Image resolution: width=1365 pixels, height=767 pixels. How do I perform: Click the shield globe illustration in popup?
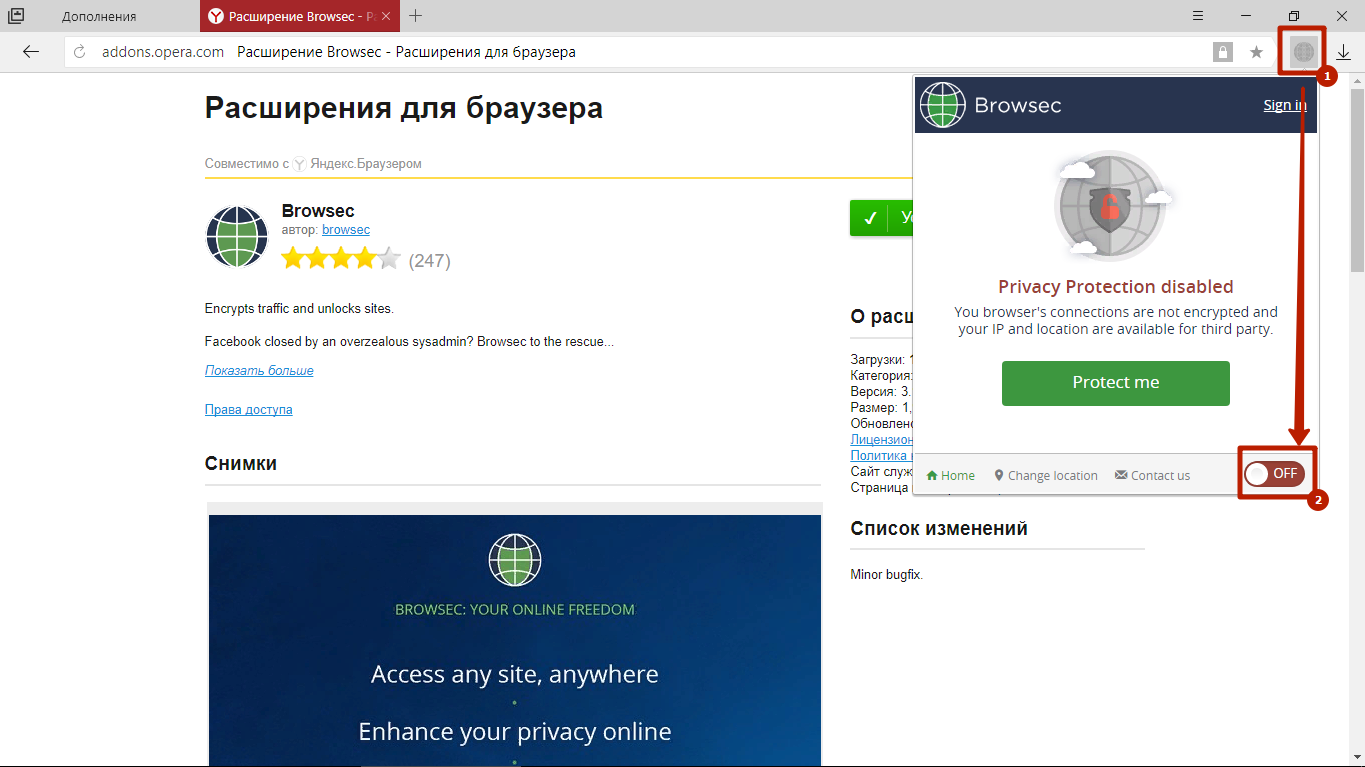coord(1110,205)
